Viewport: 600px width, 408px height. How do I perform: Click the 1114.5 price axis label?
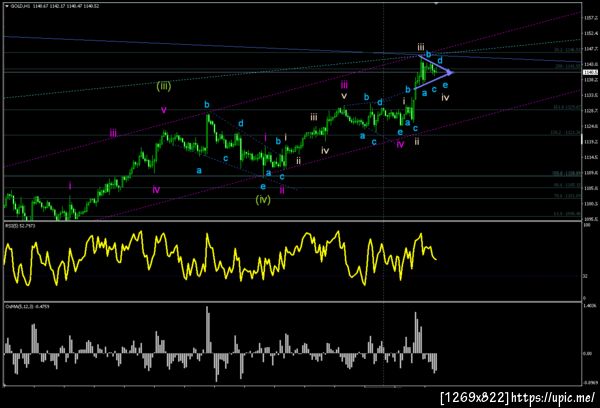coord(591,157)
